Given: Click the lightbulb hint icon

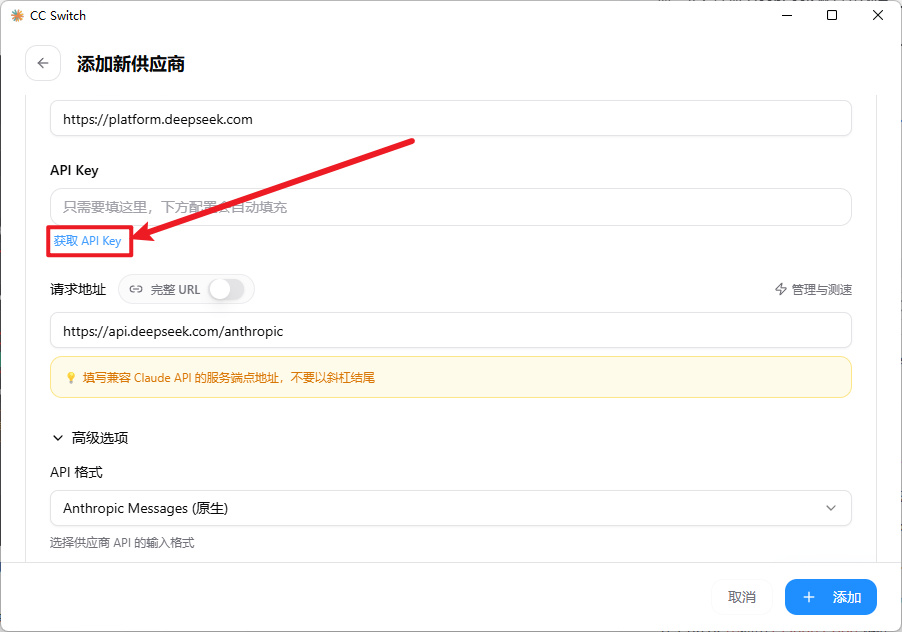Looking at the screenshot, I should (71, 377).
